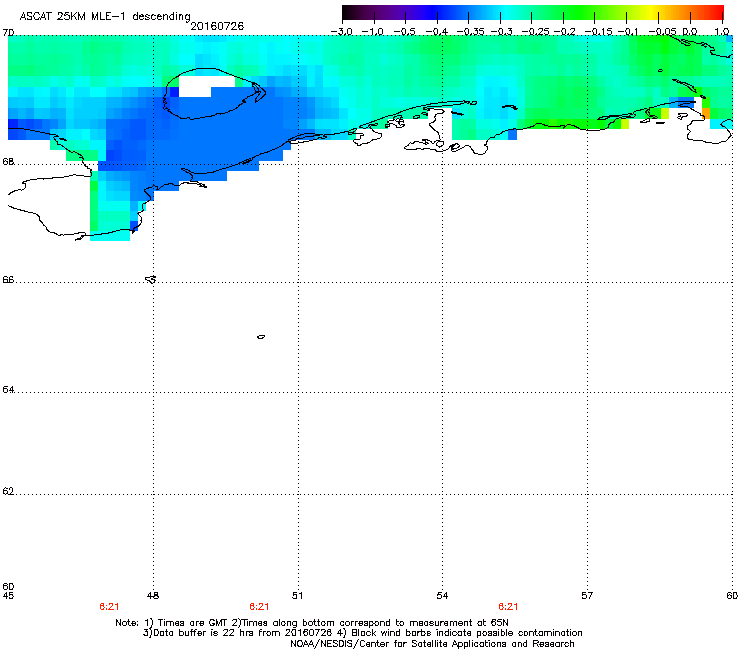Click the latitude "64" axis label

[x=8, y=390]
